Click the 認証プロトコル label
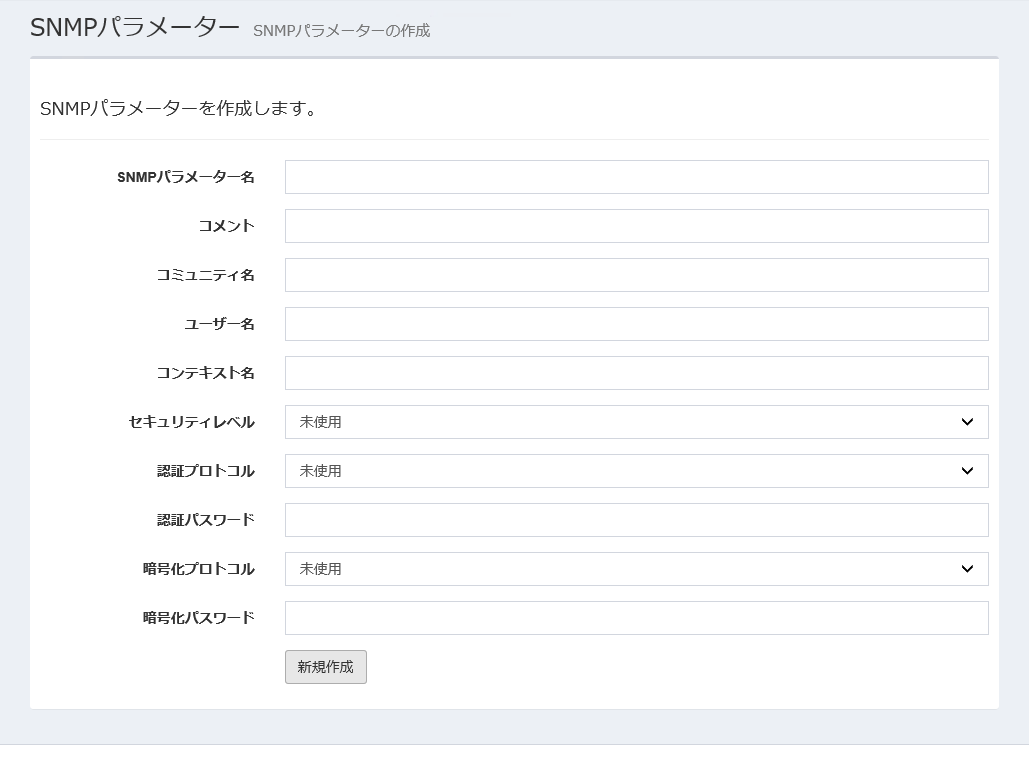Screen dimensions: 1029x775 click(205, 471)
